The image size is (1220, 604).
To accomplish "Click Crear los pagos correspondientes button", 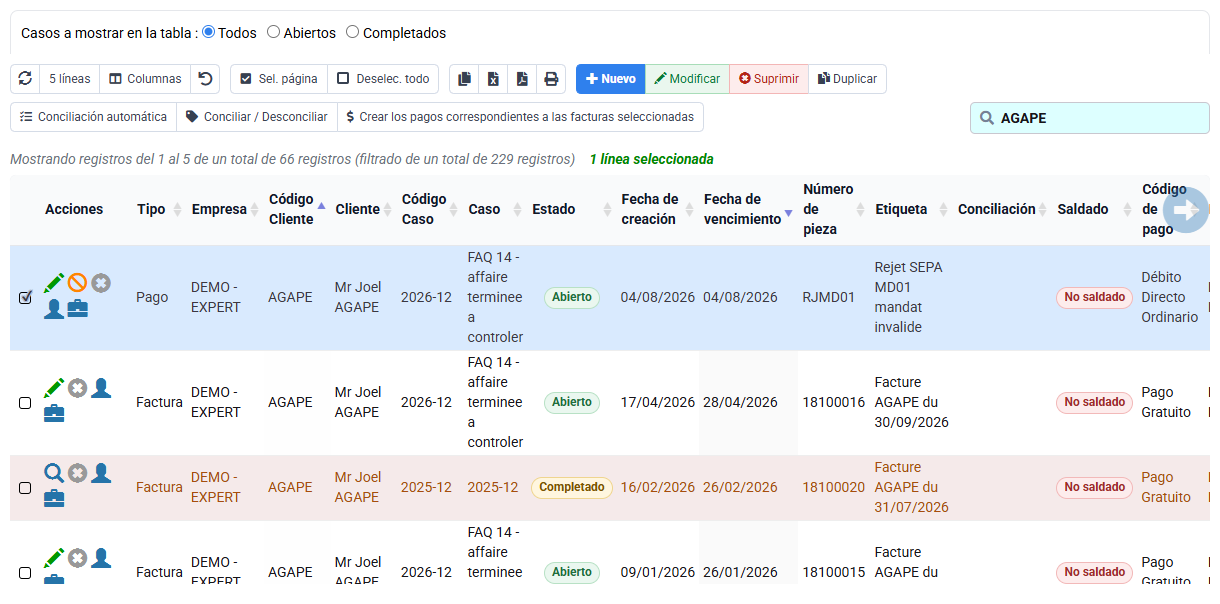I will [520, 117].
